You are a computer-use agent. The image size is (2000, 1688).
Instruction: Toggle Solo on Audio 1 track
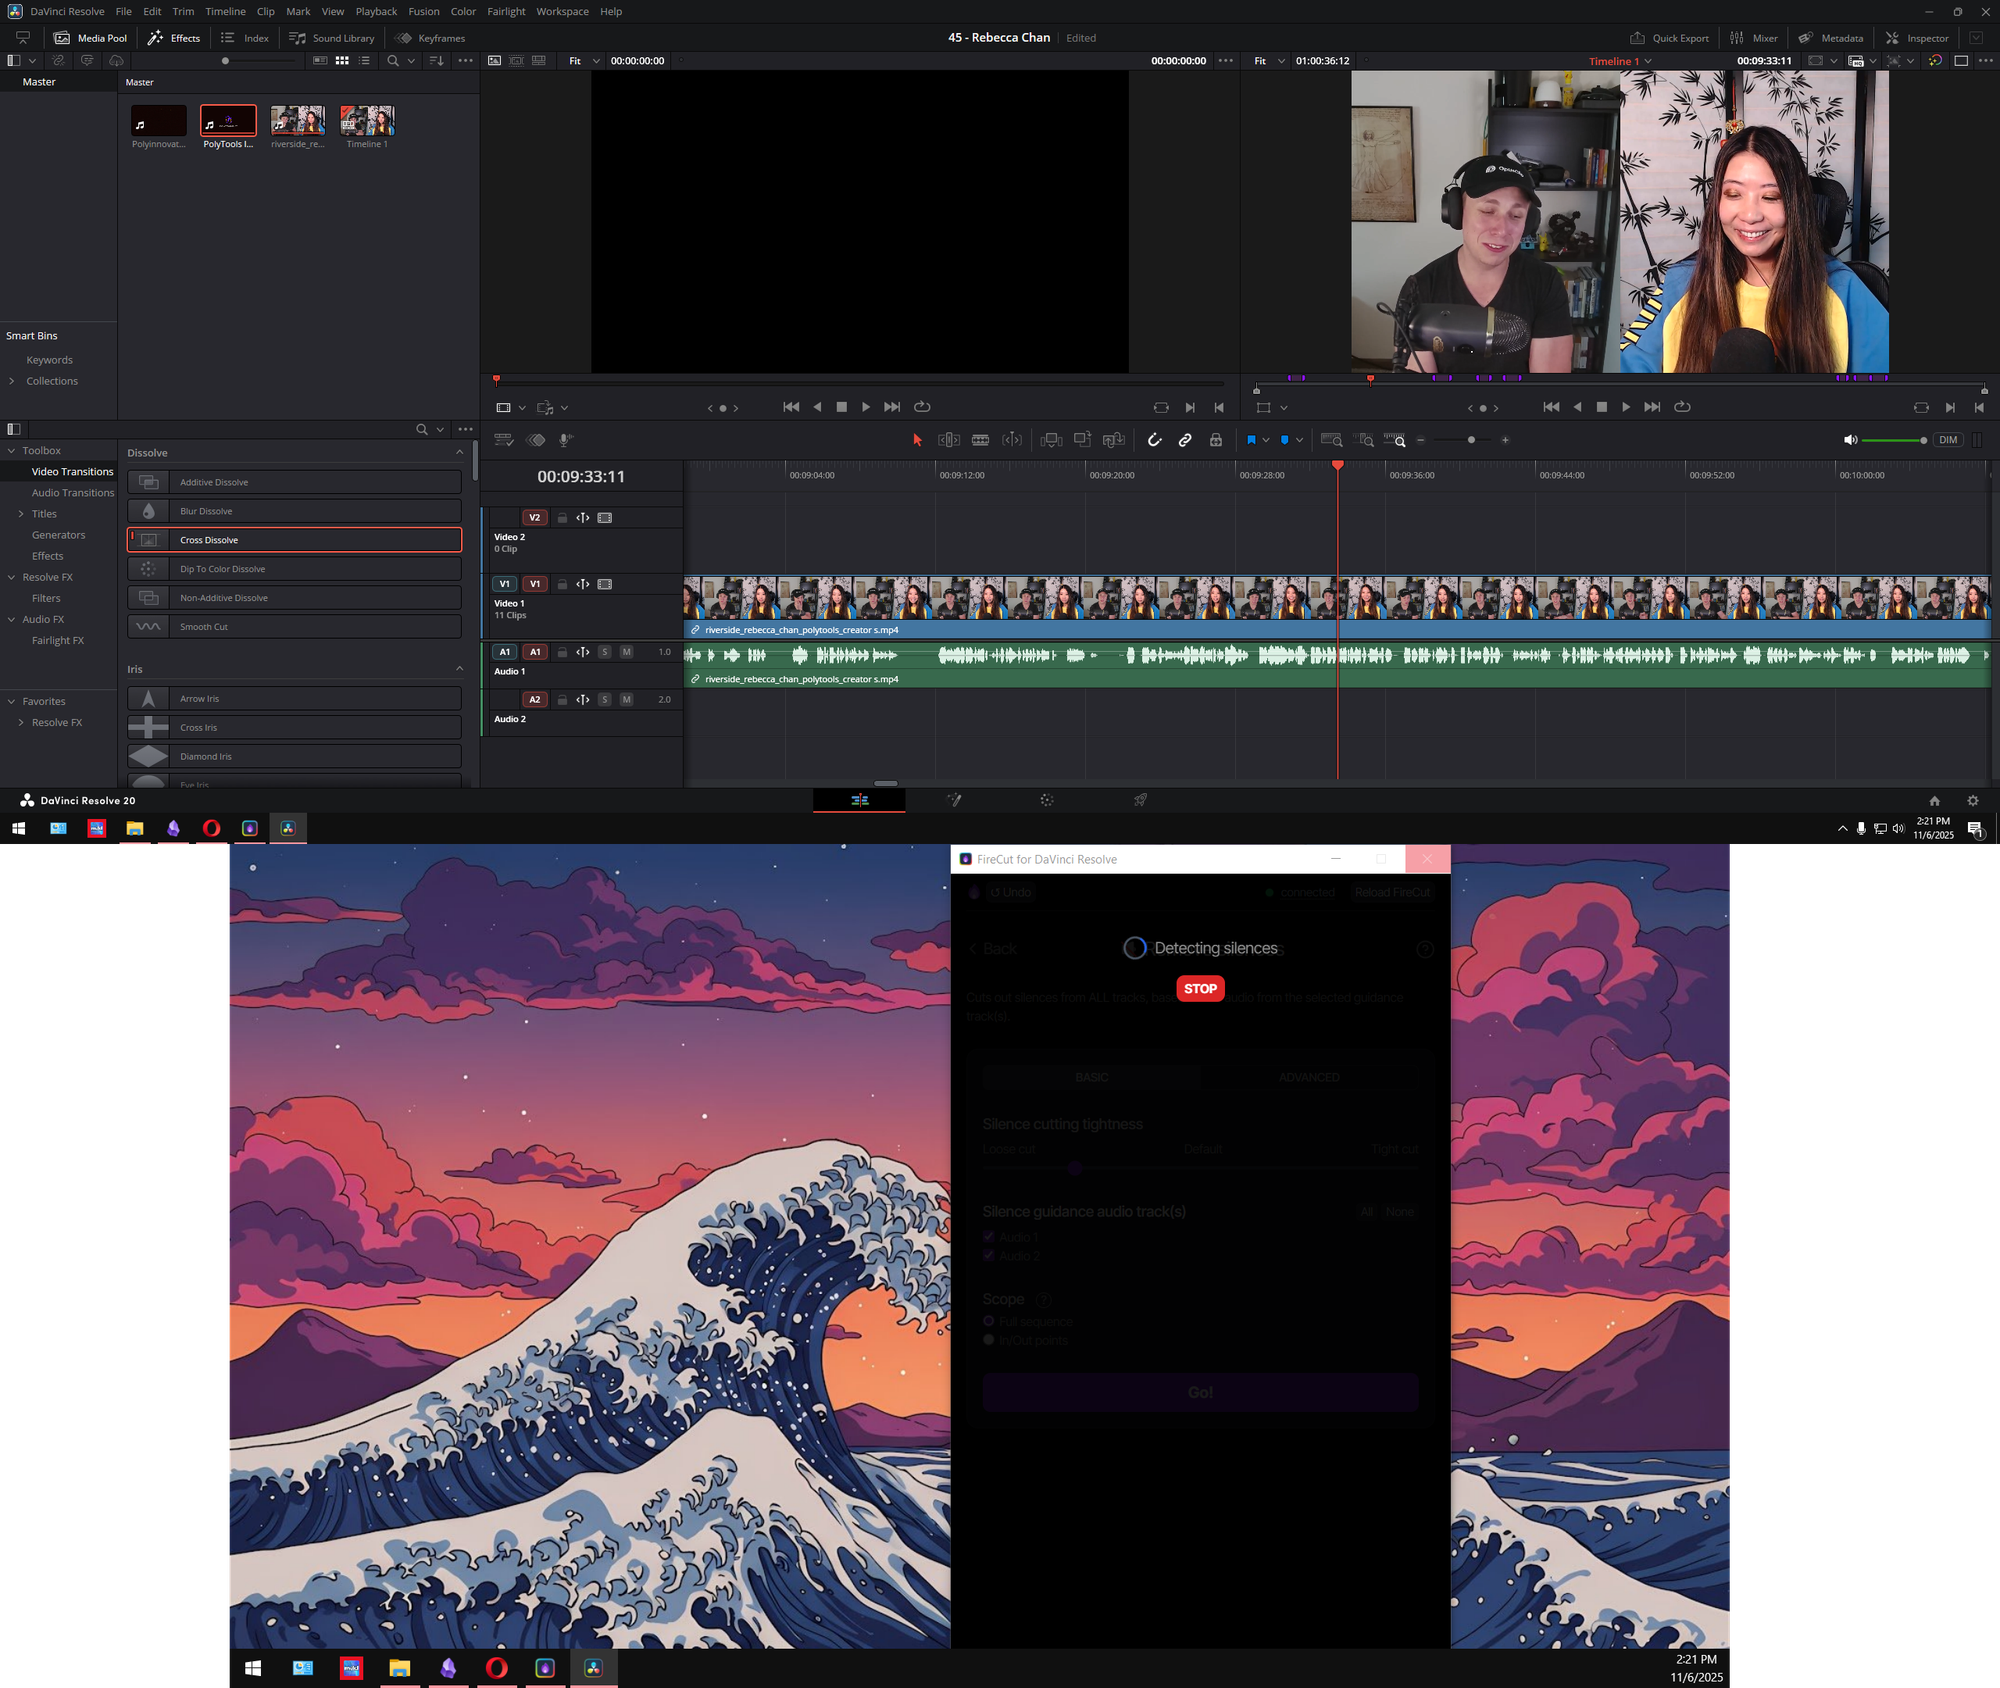pos(604,652)
